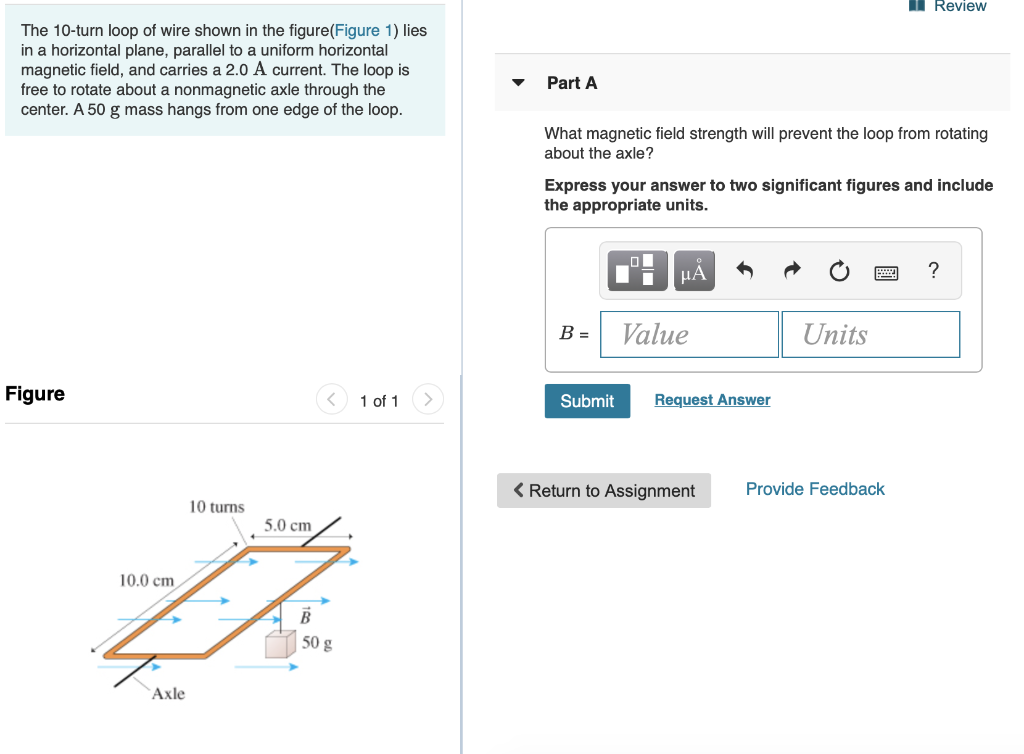Click Return to Assignment
Viewport: 1024px width, 754px height.
(603, 490)
